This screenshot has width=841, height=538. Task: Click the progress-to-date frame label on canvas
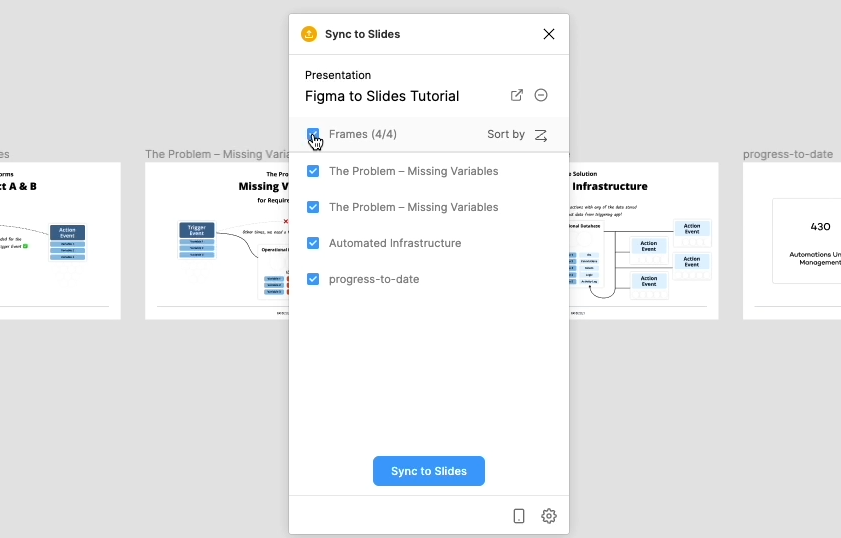click(x=787, y=154)
